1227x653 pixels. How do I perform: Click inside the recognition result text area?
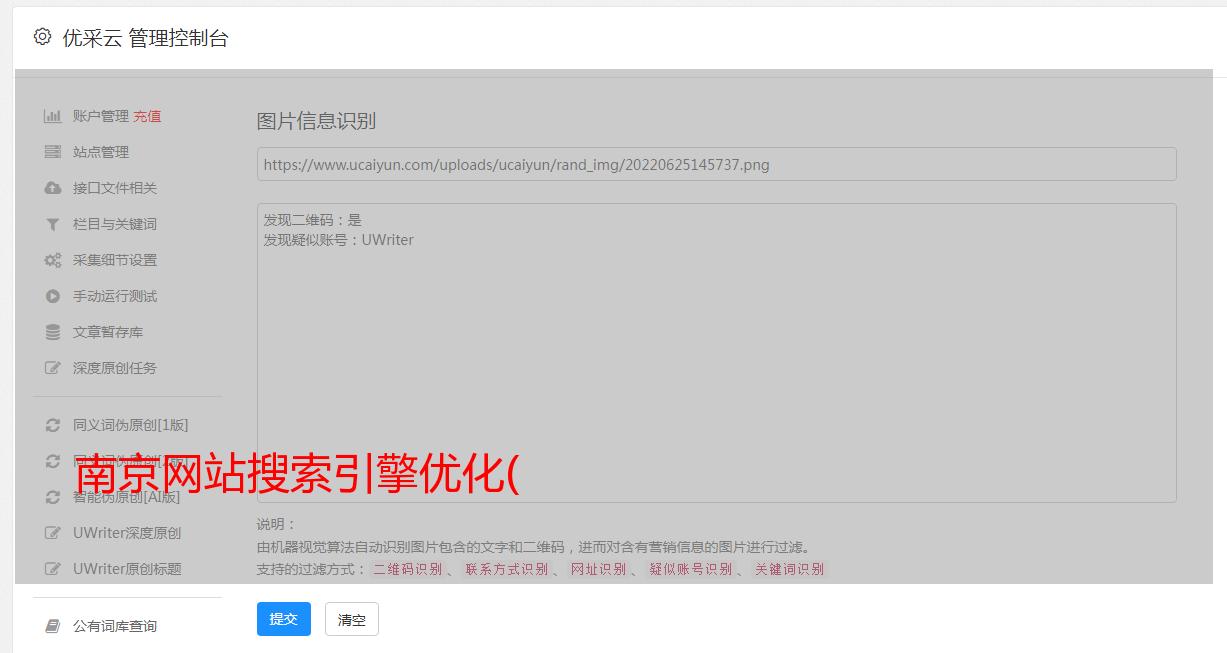point(716,353)
